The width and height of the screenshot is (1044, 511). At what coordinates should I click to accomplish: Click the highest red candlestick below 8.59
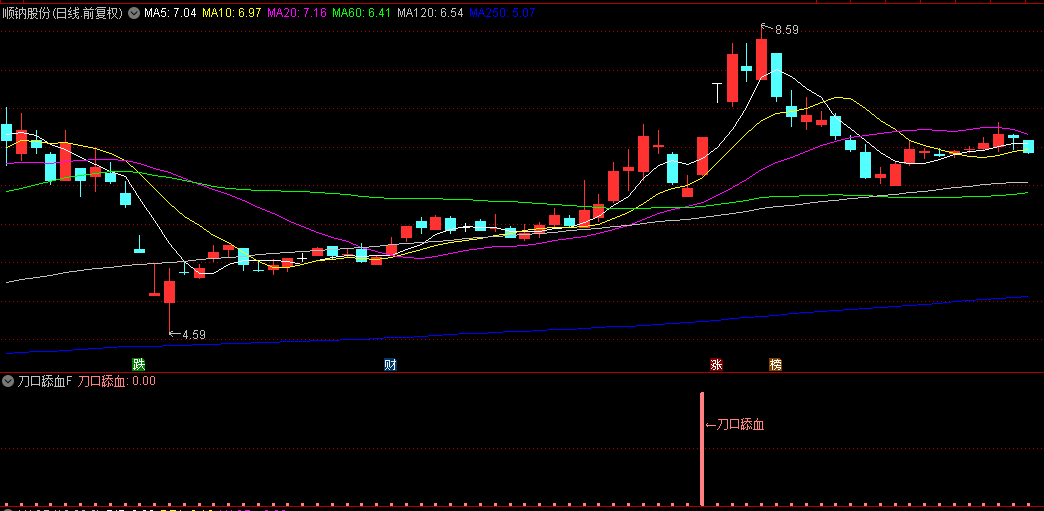click(x=761, y=57)
